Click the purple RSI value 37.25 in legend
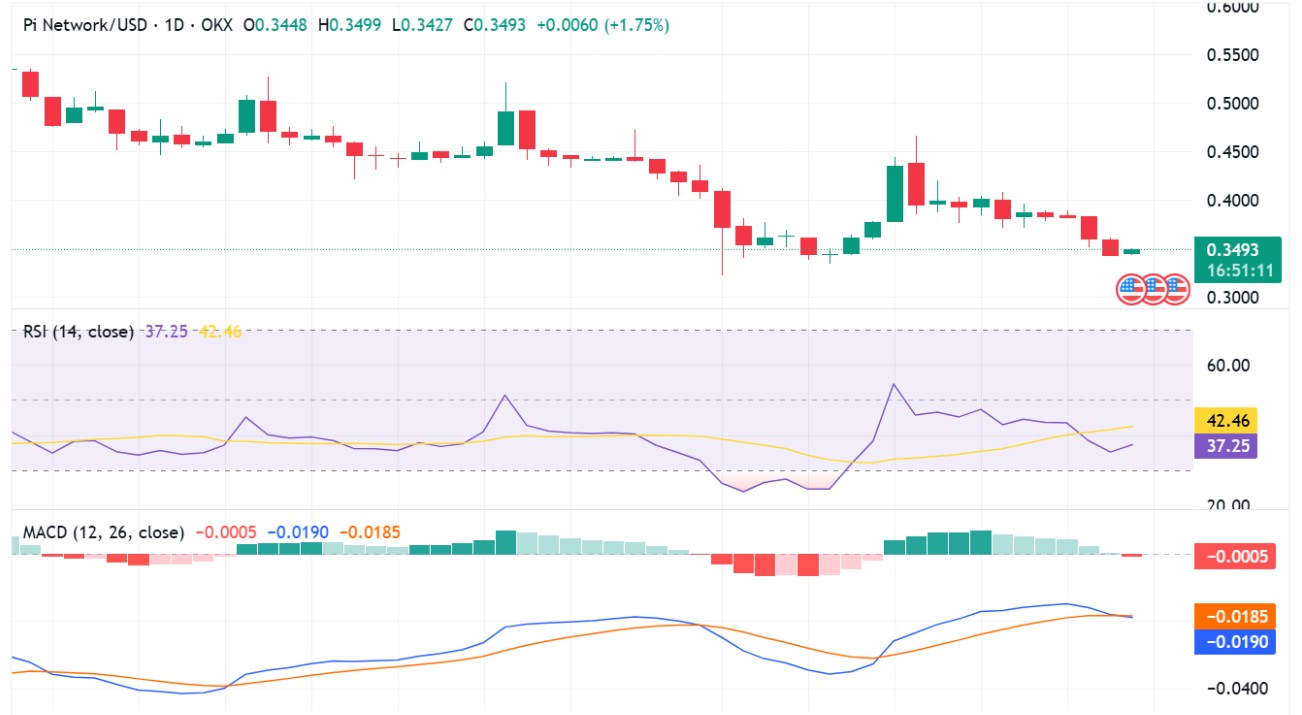This screenshot has width=1302, height=715. click(x=166, y=331)
